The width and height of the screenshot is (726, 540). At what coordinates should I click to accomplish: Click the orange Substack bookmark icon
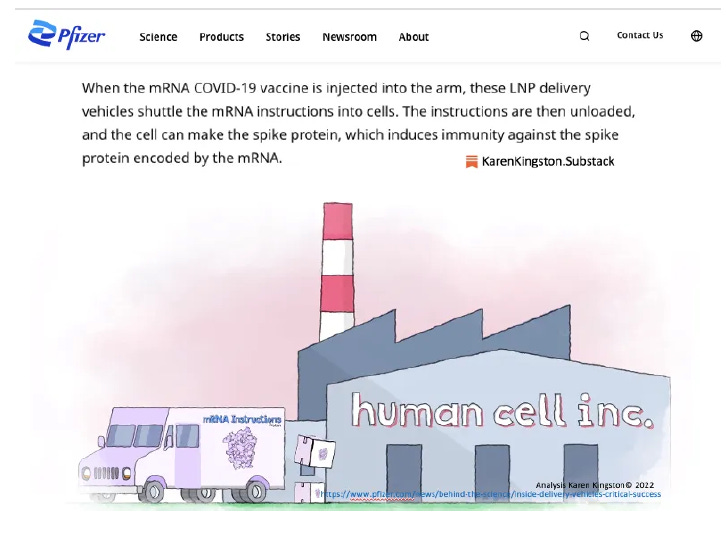pyautogui.click(x=471, y=162)
